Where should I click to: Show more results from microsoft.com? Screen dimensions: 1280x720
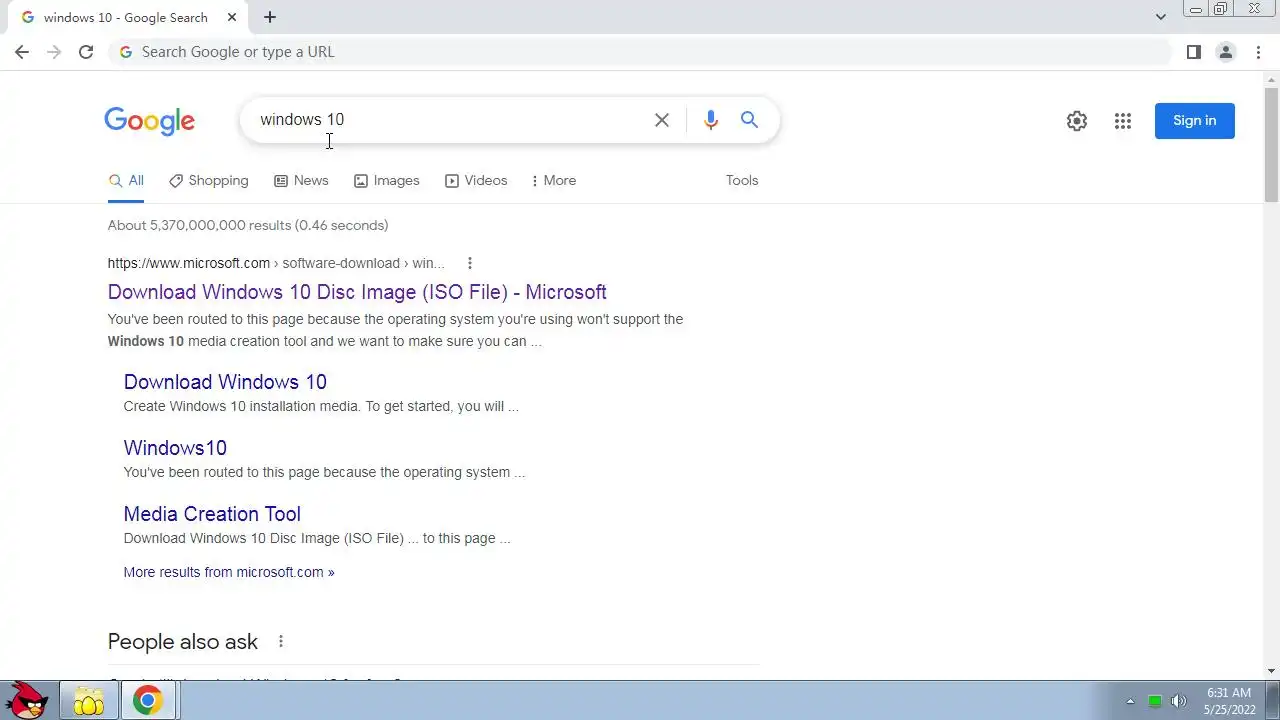coord(229,572)
